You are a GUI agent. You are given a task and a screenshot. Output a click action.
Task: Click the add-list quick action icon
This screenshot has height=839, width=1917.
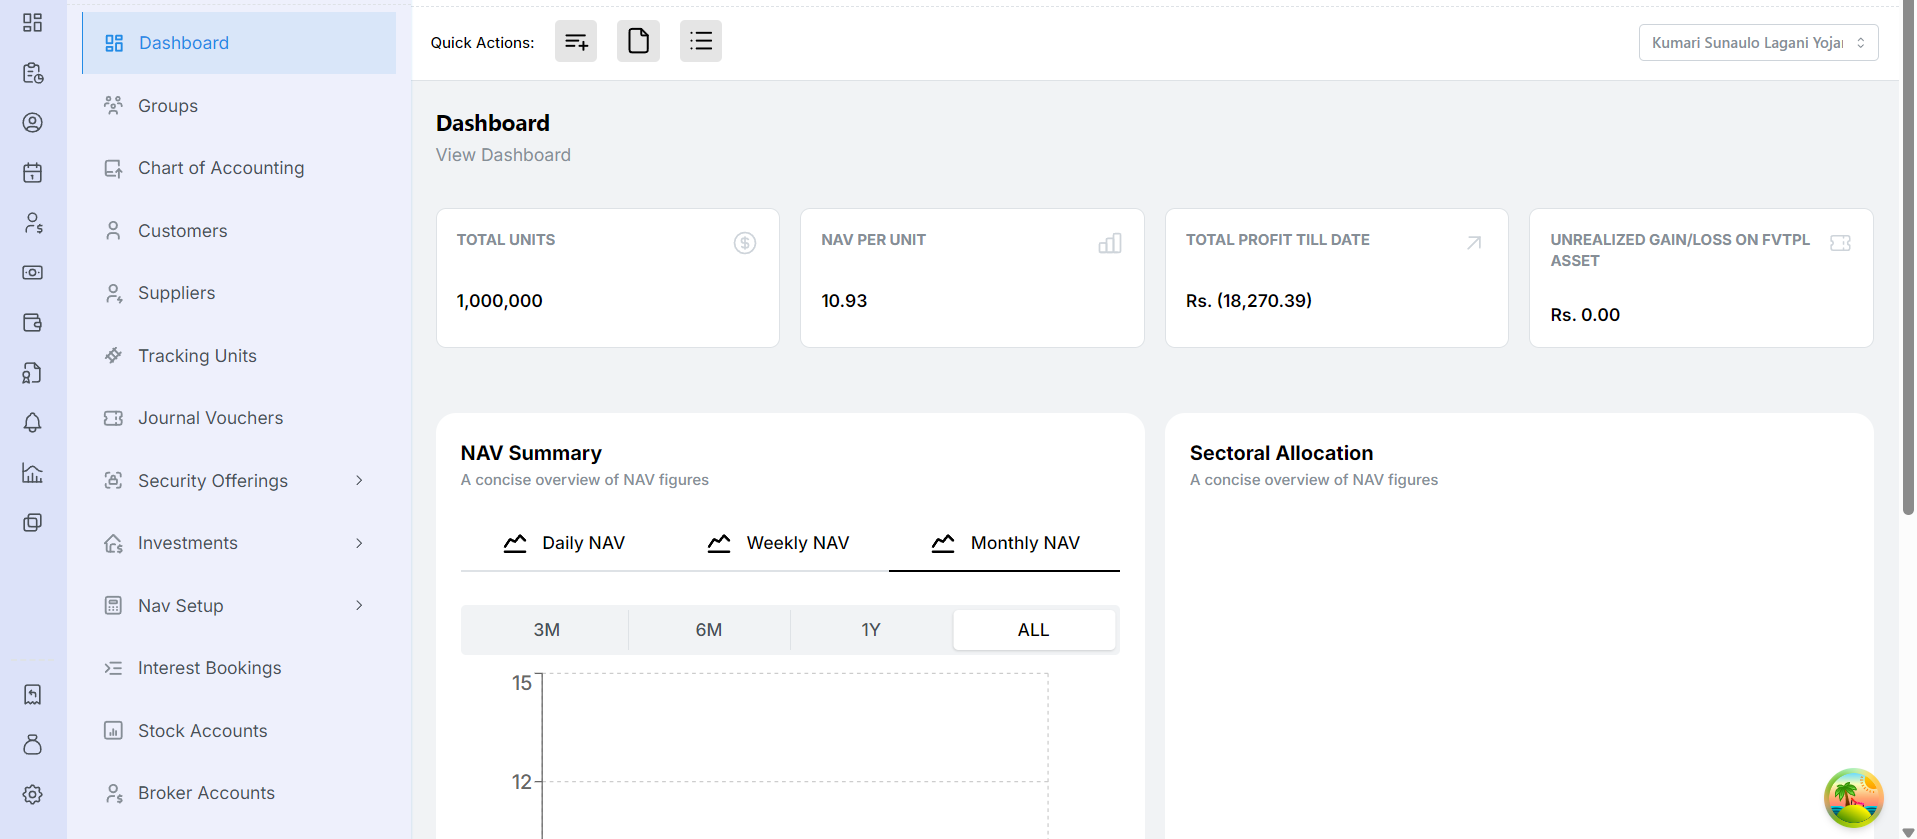tap(576, 42)
